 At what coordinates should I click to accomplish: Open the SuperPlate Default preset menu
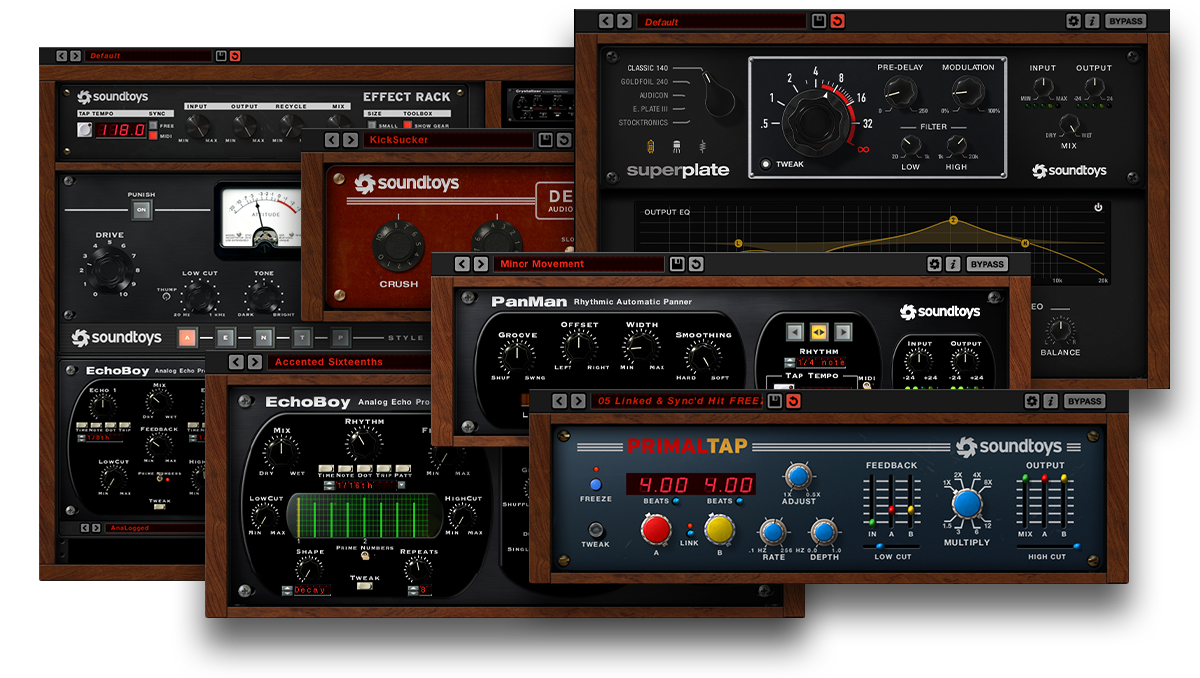click(x=722, y=21)
